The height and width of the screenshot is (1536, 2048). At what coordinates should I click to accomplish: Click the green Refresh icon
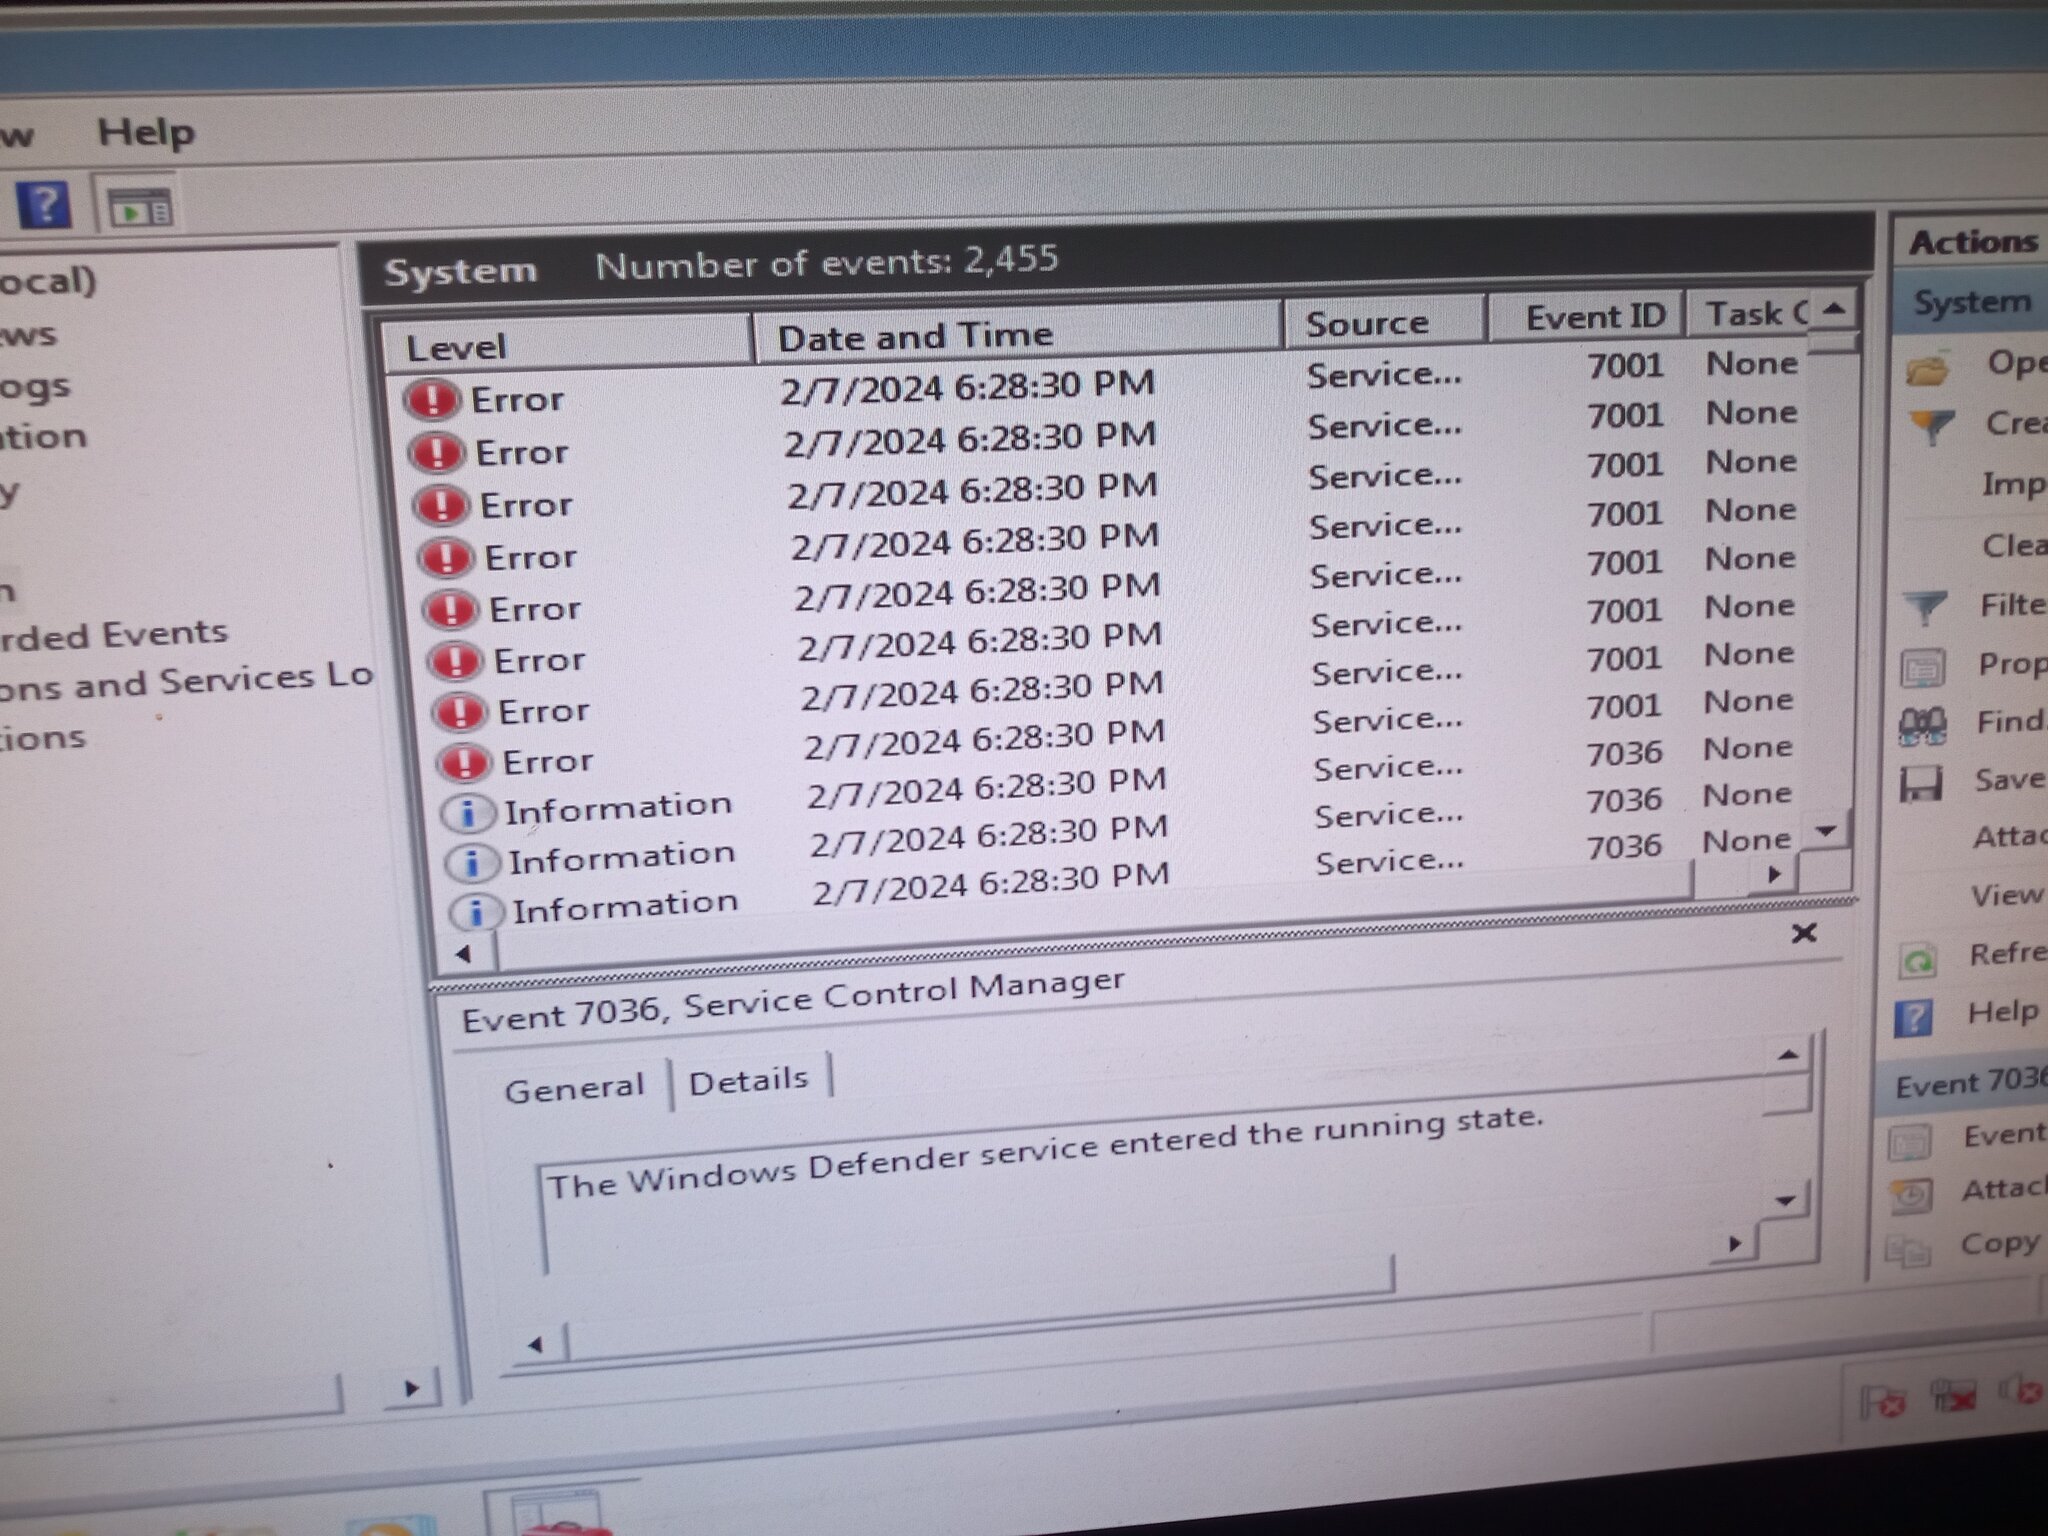coord(1918,960)
